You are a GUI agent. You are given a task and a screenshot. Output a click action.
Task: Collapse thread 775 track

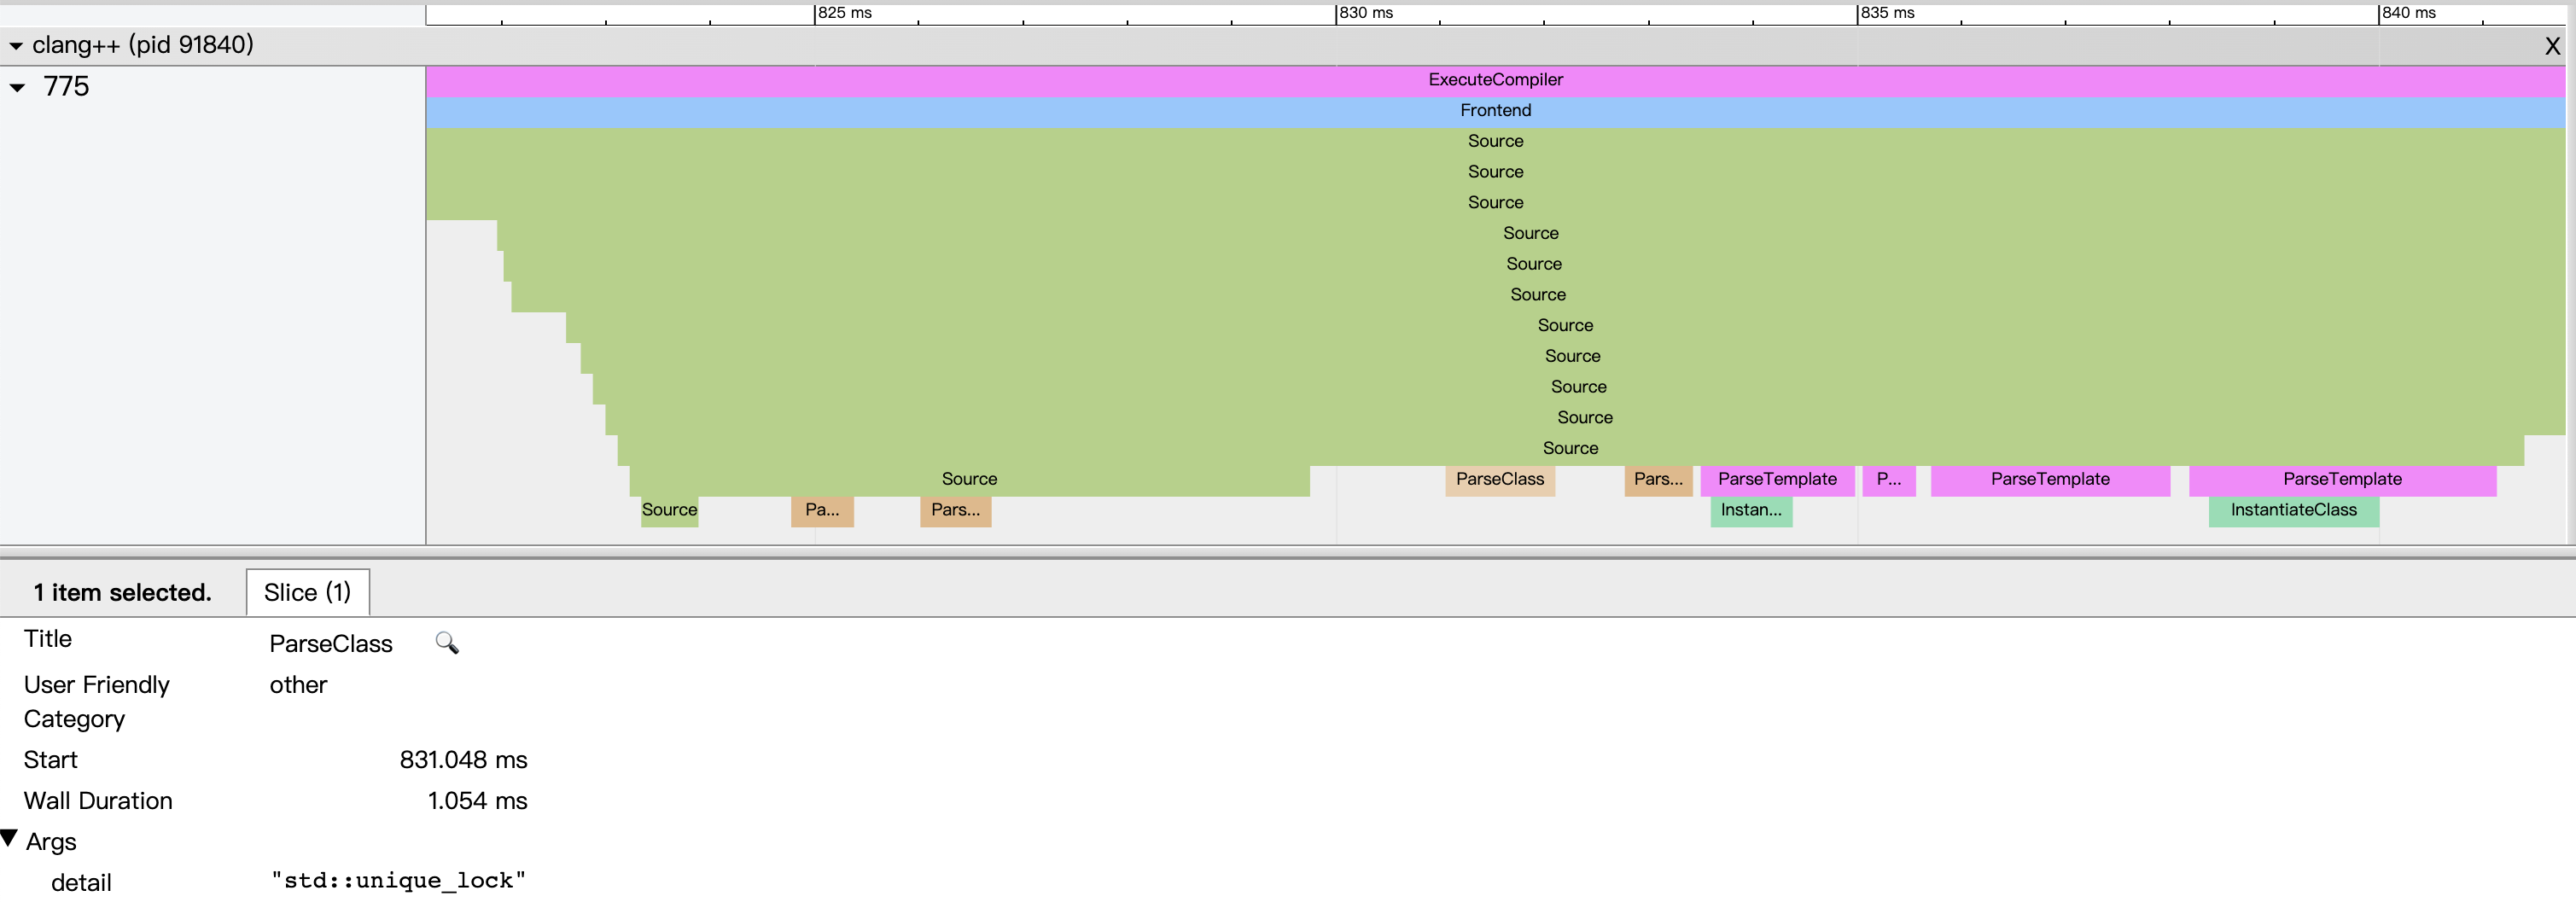coord(17,88)
